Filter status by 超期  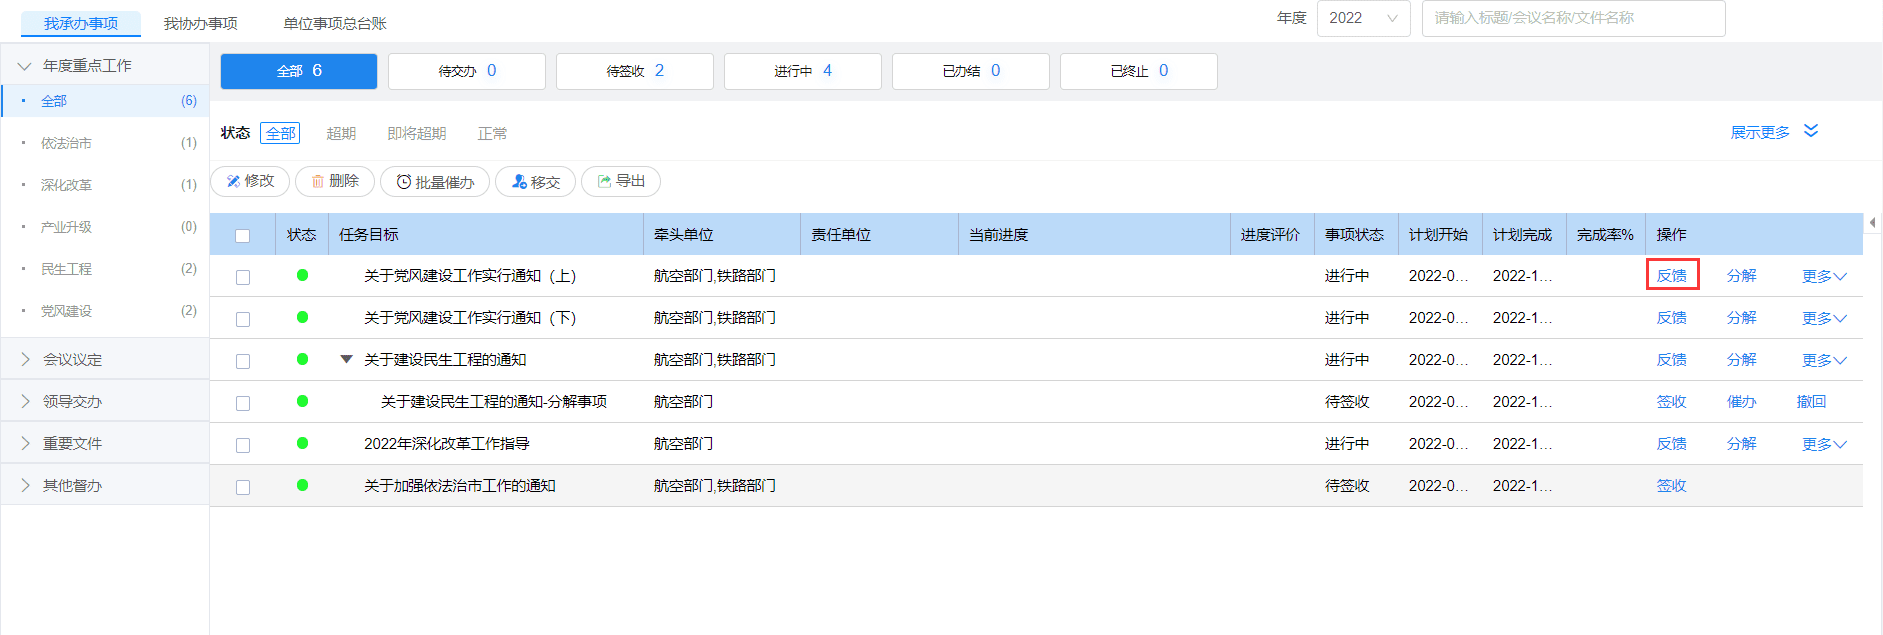coord(341,133)
